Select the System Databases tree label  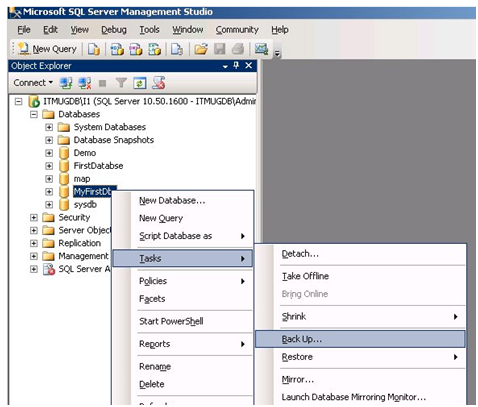coord(110,127)
